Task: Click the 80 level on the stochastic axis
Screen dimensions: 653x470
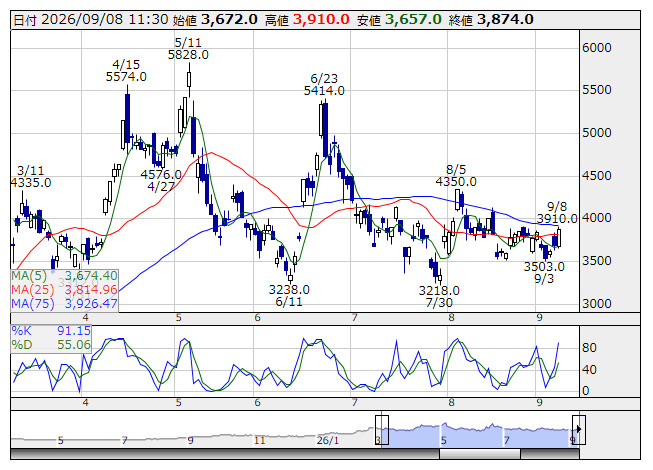Action: [589, 348]
